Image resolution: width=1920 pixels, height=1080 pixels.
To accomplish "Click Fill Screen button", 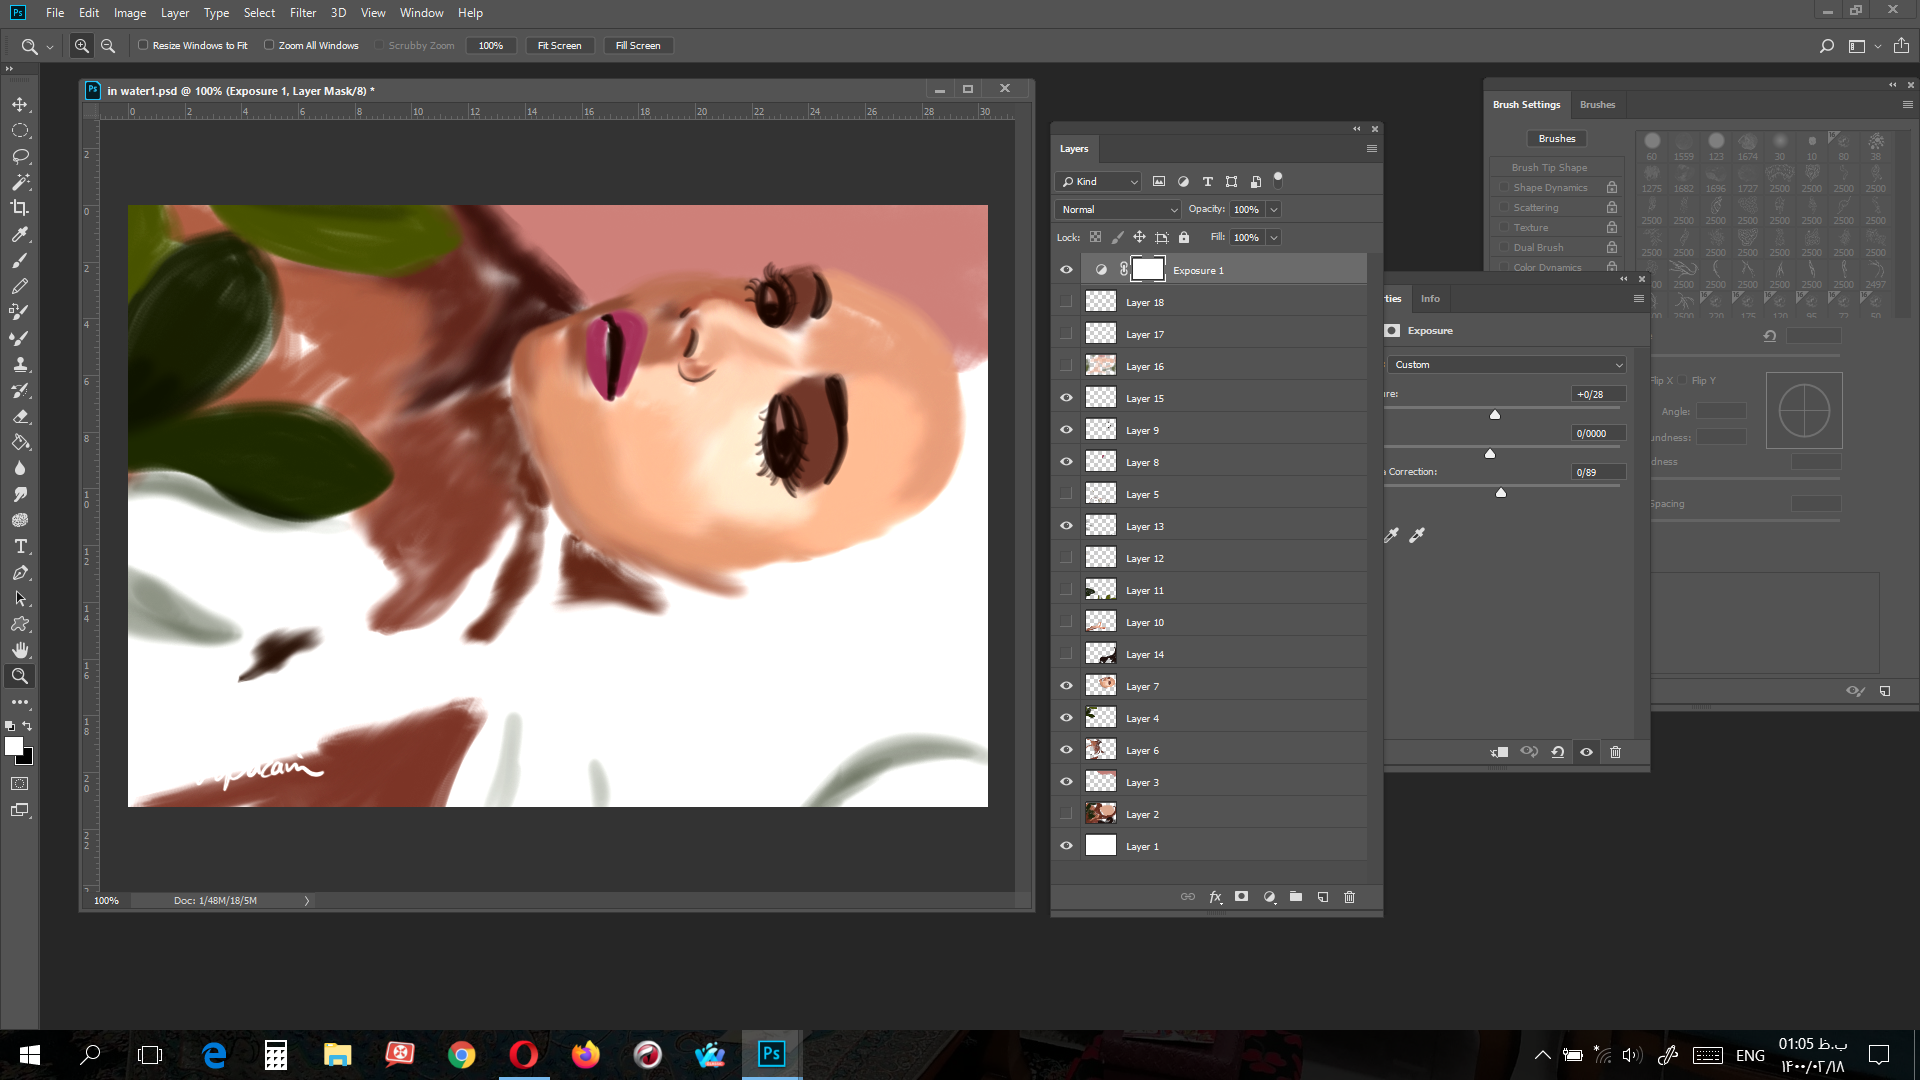I will tap(638, 45).
